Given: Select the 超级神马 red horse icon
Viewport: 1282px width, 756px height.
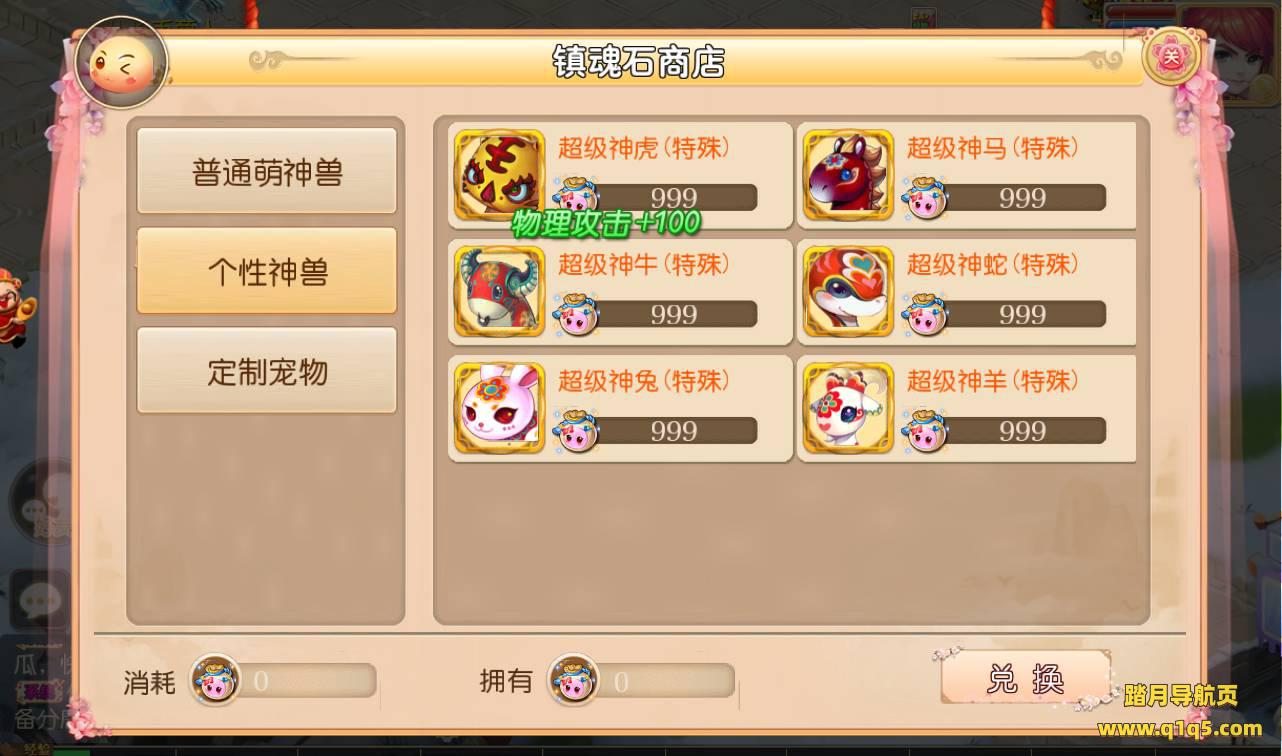Looking at the screenshot, I should (x=848, y=175).
